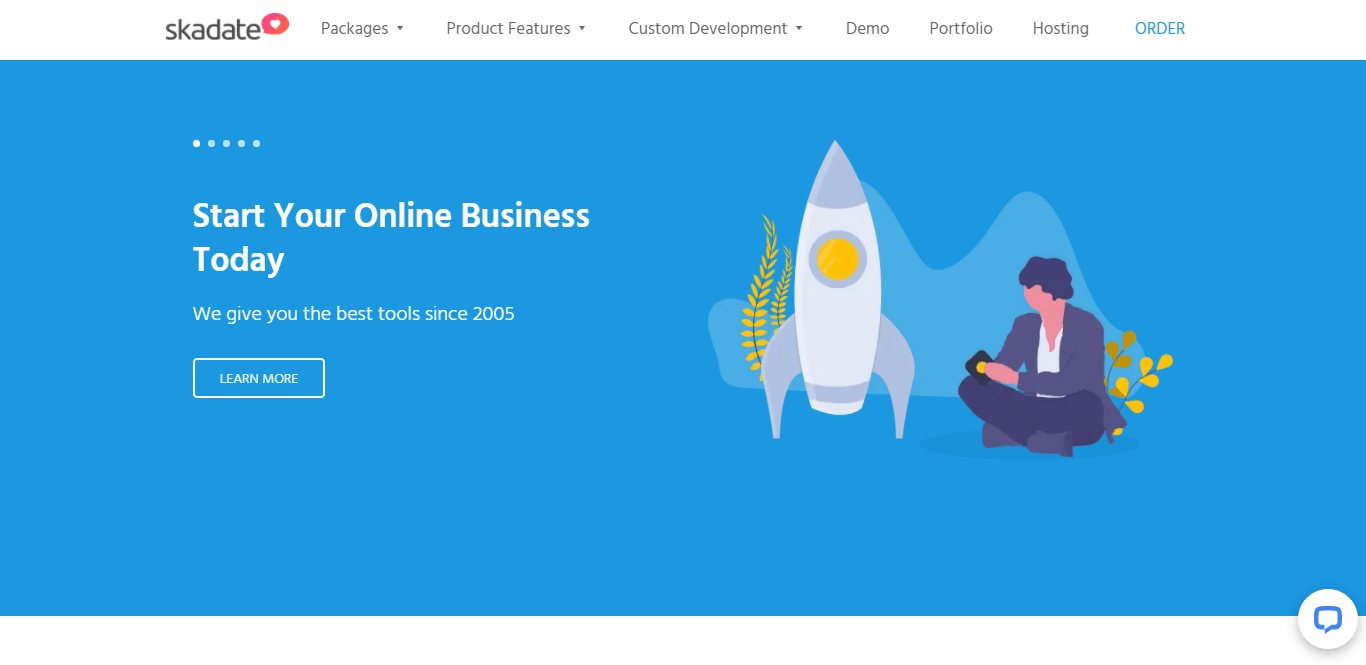This screenshot has width=1366, height=665.
Task: Select the second carousel slide dot
Action: point(212,143)
